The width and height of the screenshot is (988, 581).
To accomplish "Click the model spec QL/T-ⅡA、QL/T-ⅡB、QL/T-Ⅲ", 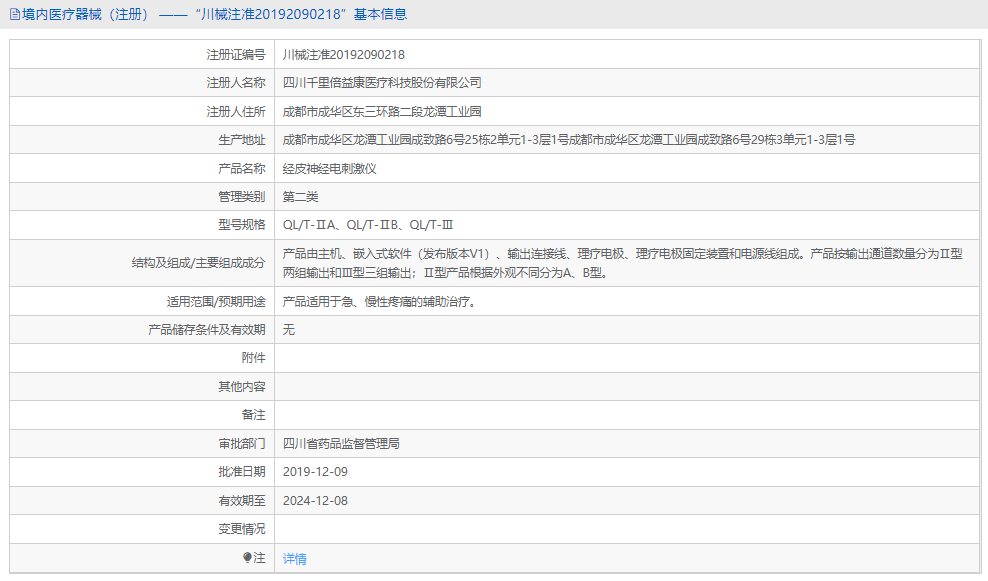I will coord(368,225).
